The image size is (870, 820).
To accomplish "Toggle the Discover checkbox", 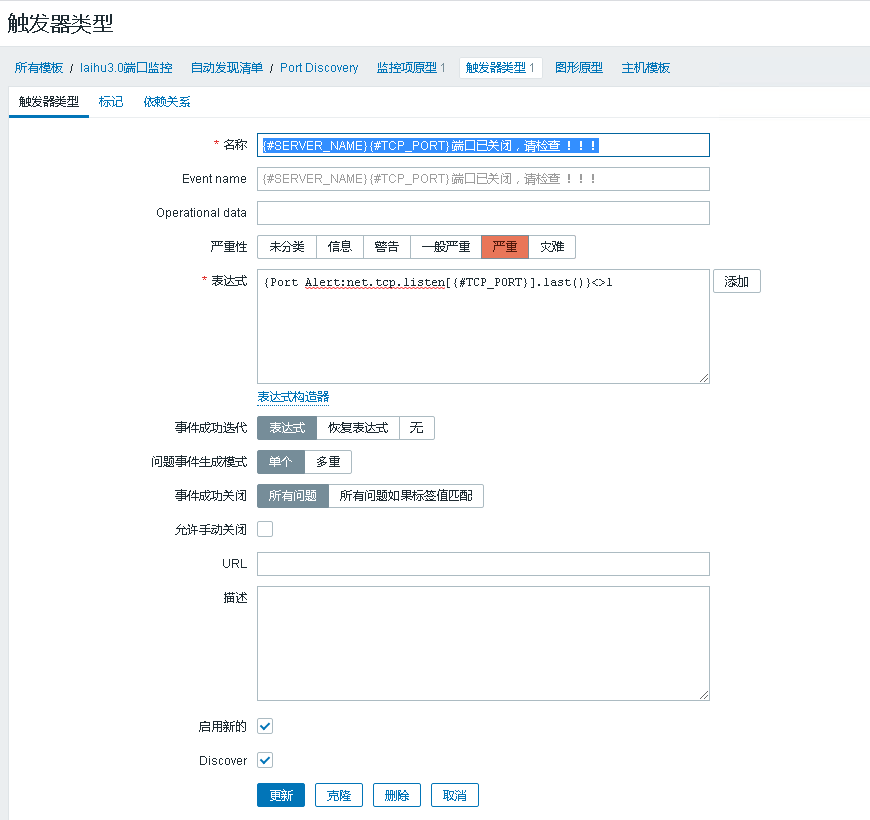I will [x=265, y=760].
